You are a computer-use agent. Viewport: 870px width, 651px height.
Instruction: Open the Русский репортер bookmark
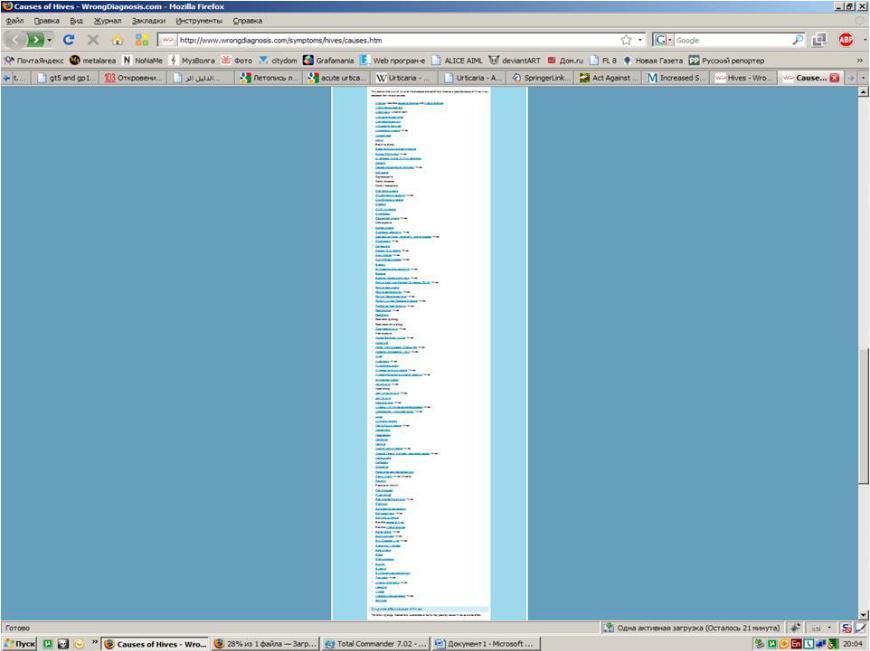pyautogui.click(x=727, y=60)
